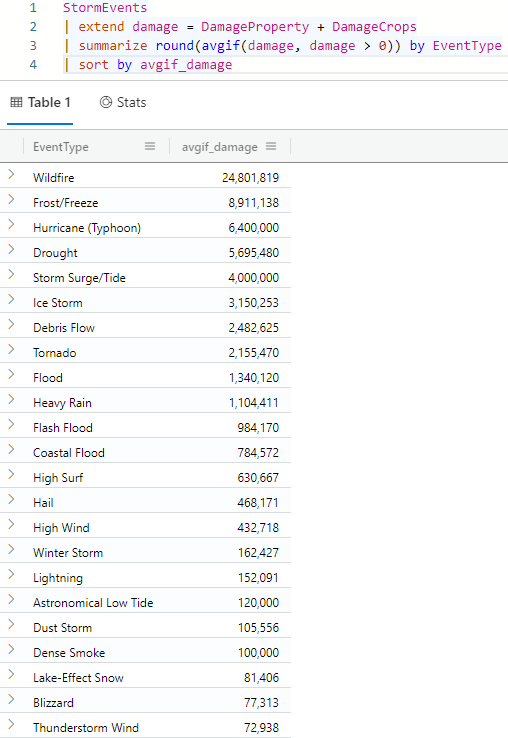The height and width of the screenshot is (738, 508).
Task: Sort by the avgif_damage column header
Action: [x=220, y=147]
